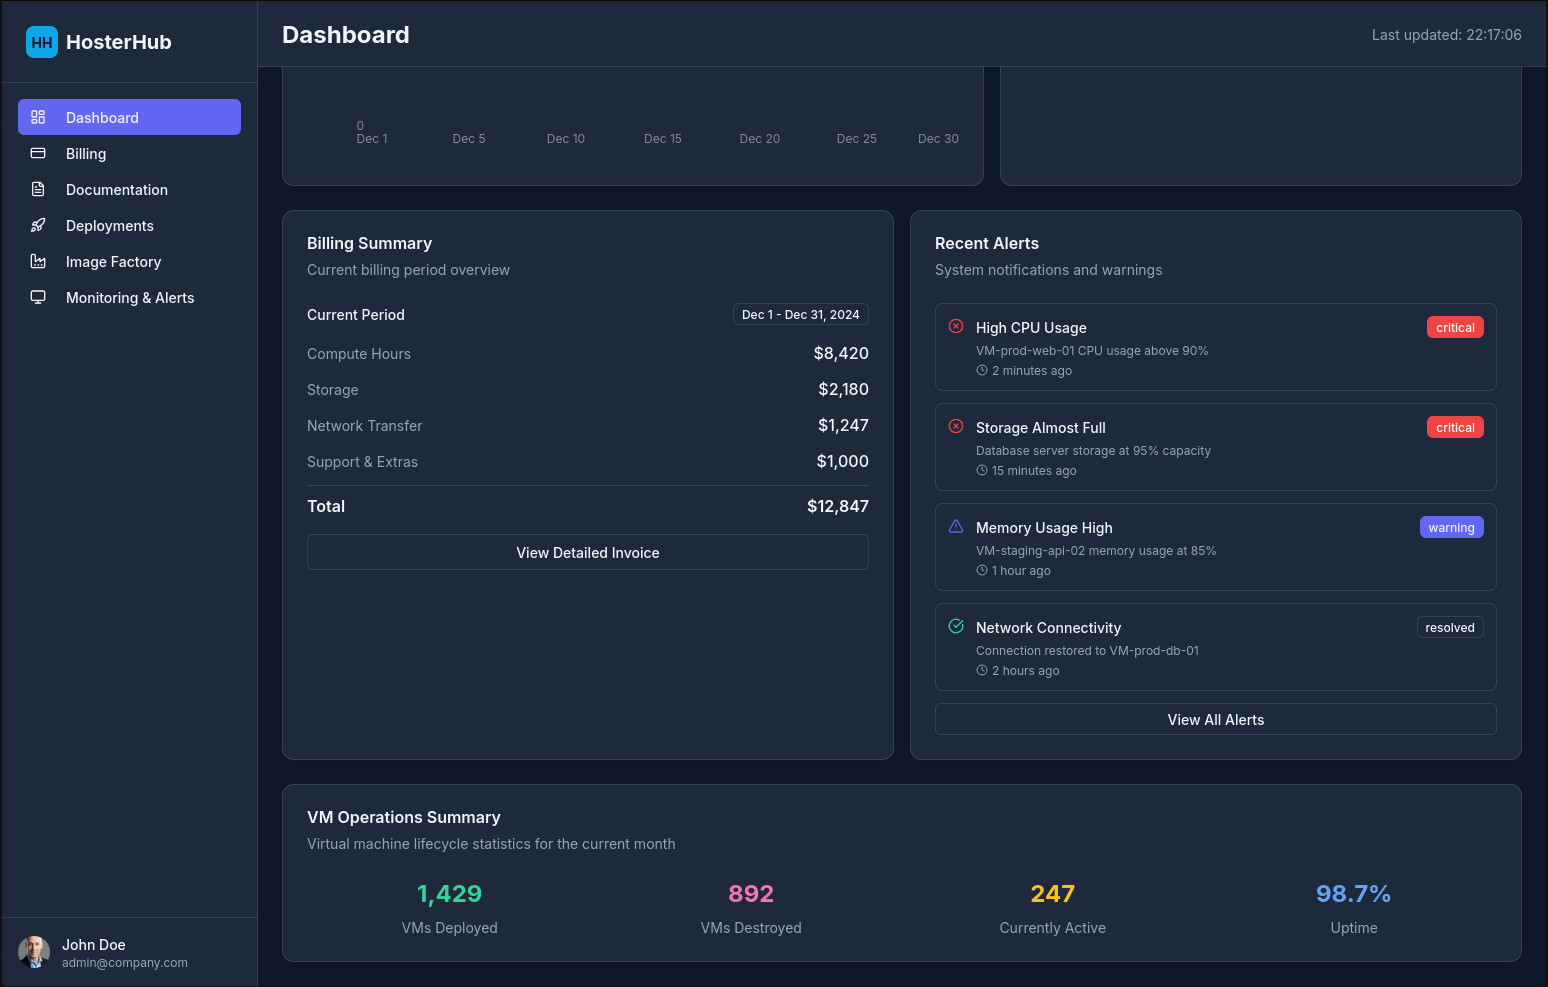
Task: Click the green check icon on Network Connectivity
Action: 956,626
